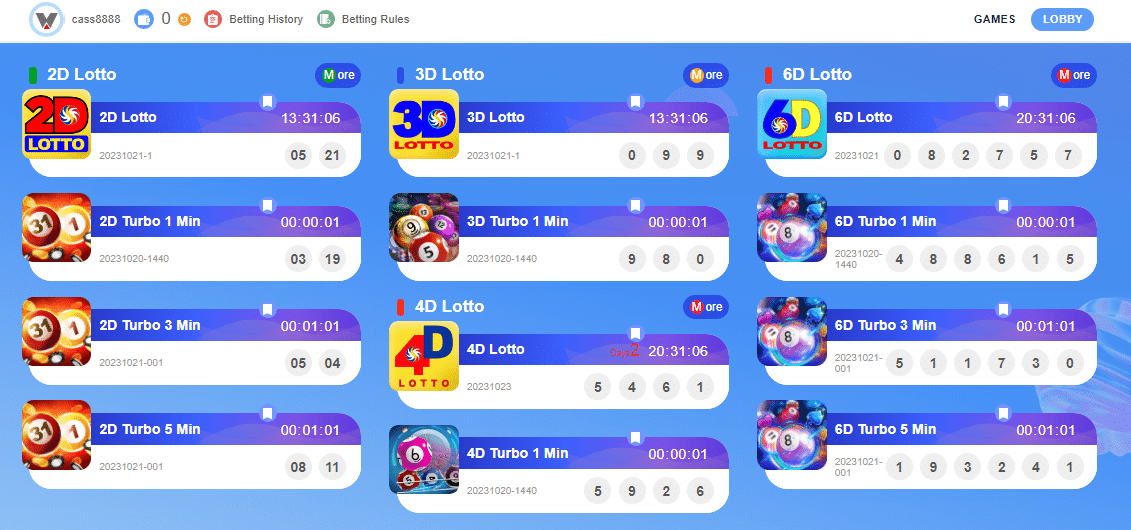The width and height of the screenshot is (1131, 530).
Task: Select the 6D Lotto game logo icon
Action: pos(792,124)
